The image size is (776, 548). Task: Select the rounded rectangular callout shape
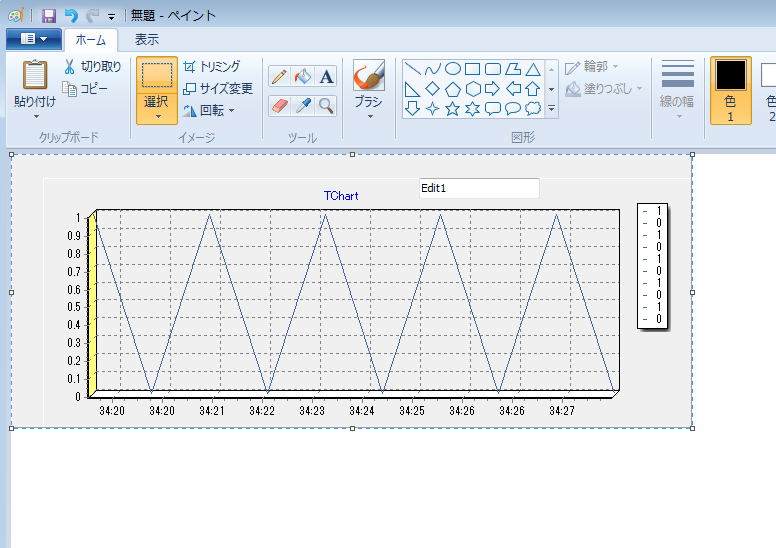coord(493,108)
